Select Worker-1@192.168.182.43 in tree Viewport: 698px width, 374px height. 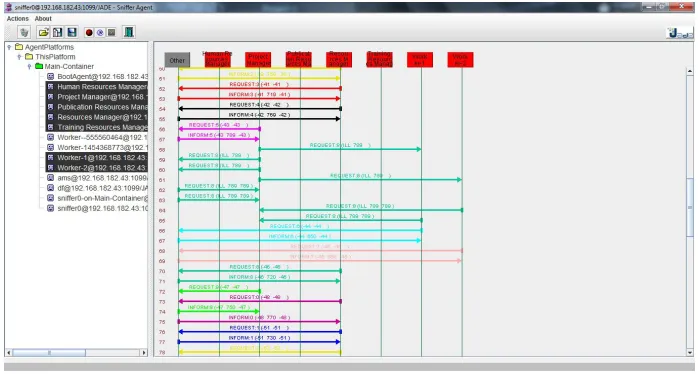click(x=97, y=158)
